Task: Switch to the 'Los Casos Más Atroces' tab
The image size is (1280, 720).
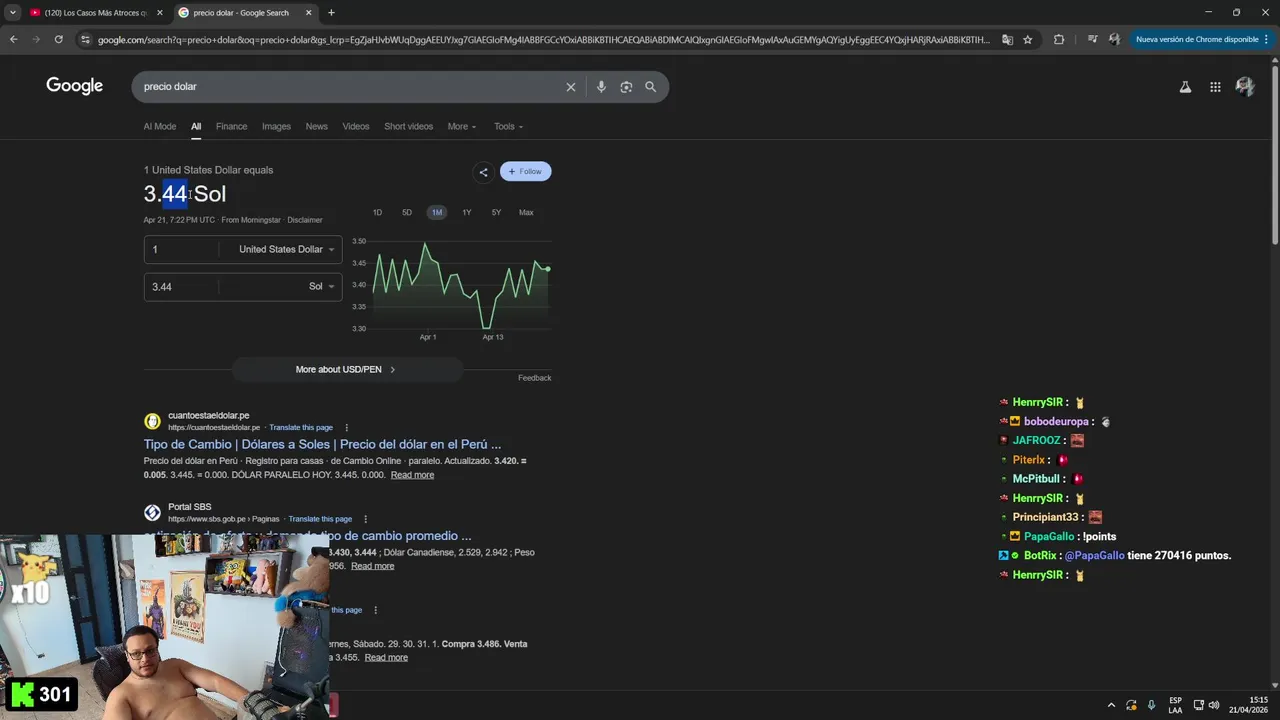Action: (95, 12)
